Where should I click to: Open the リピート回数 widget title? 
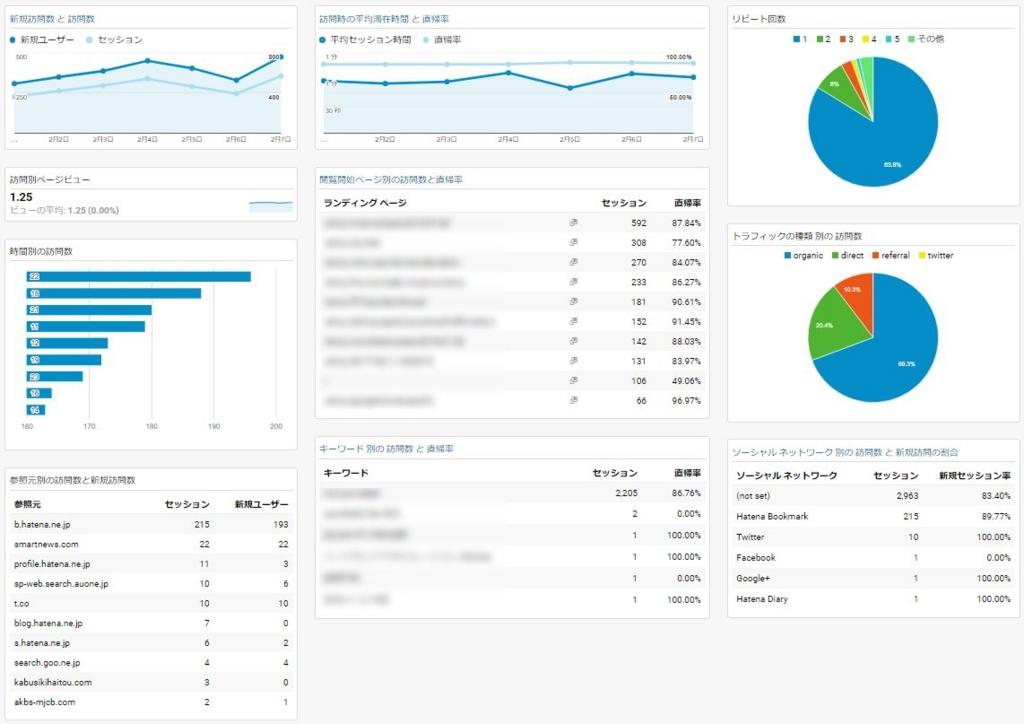click(759, 19)
